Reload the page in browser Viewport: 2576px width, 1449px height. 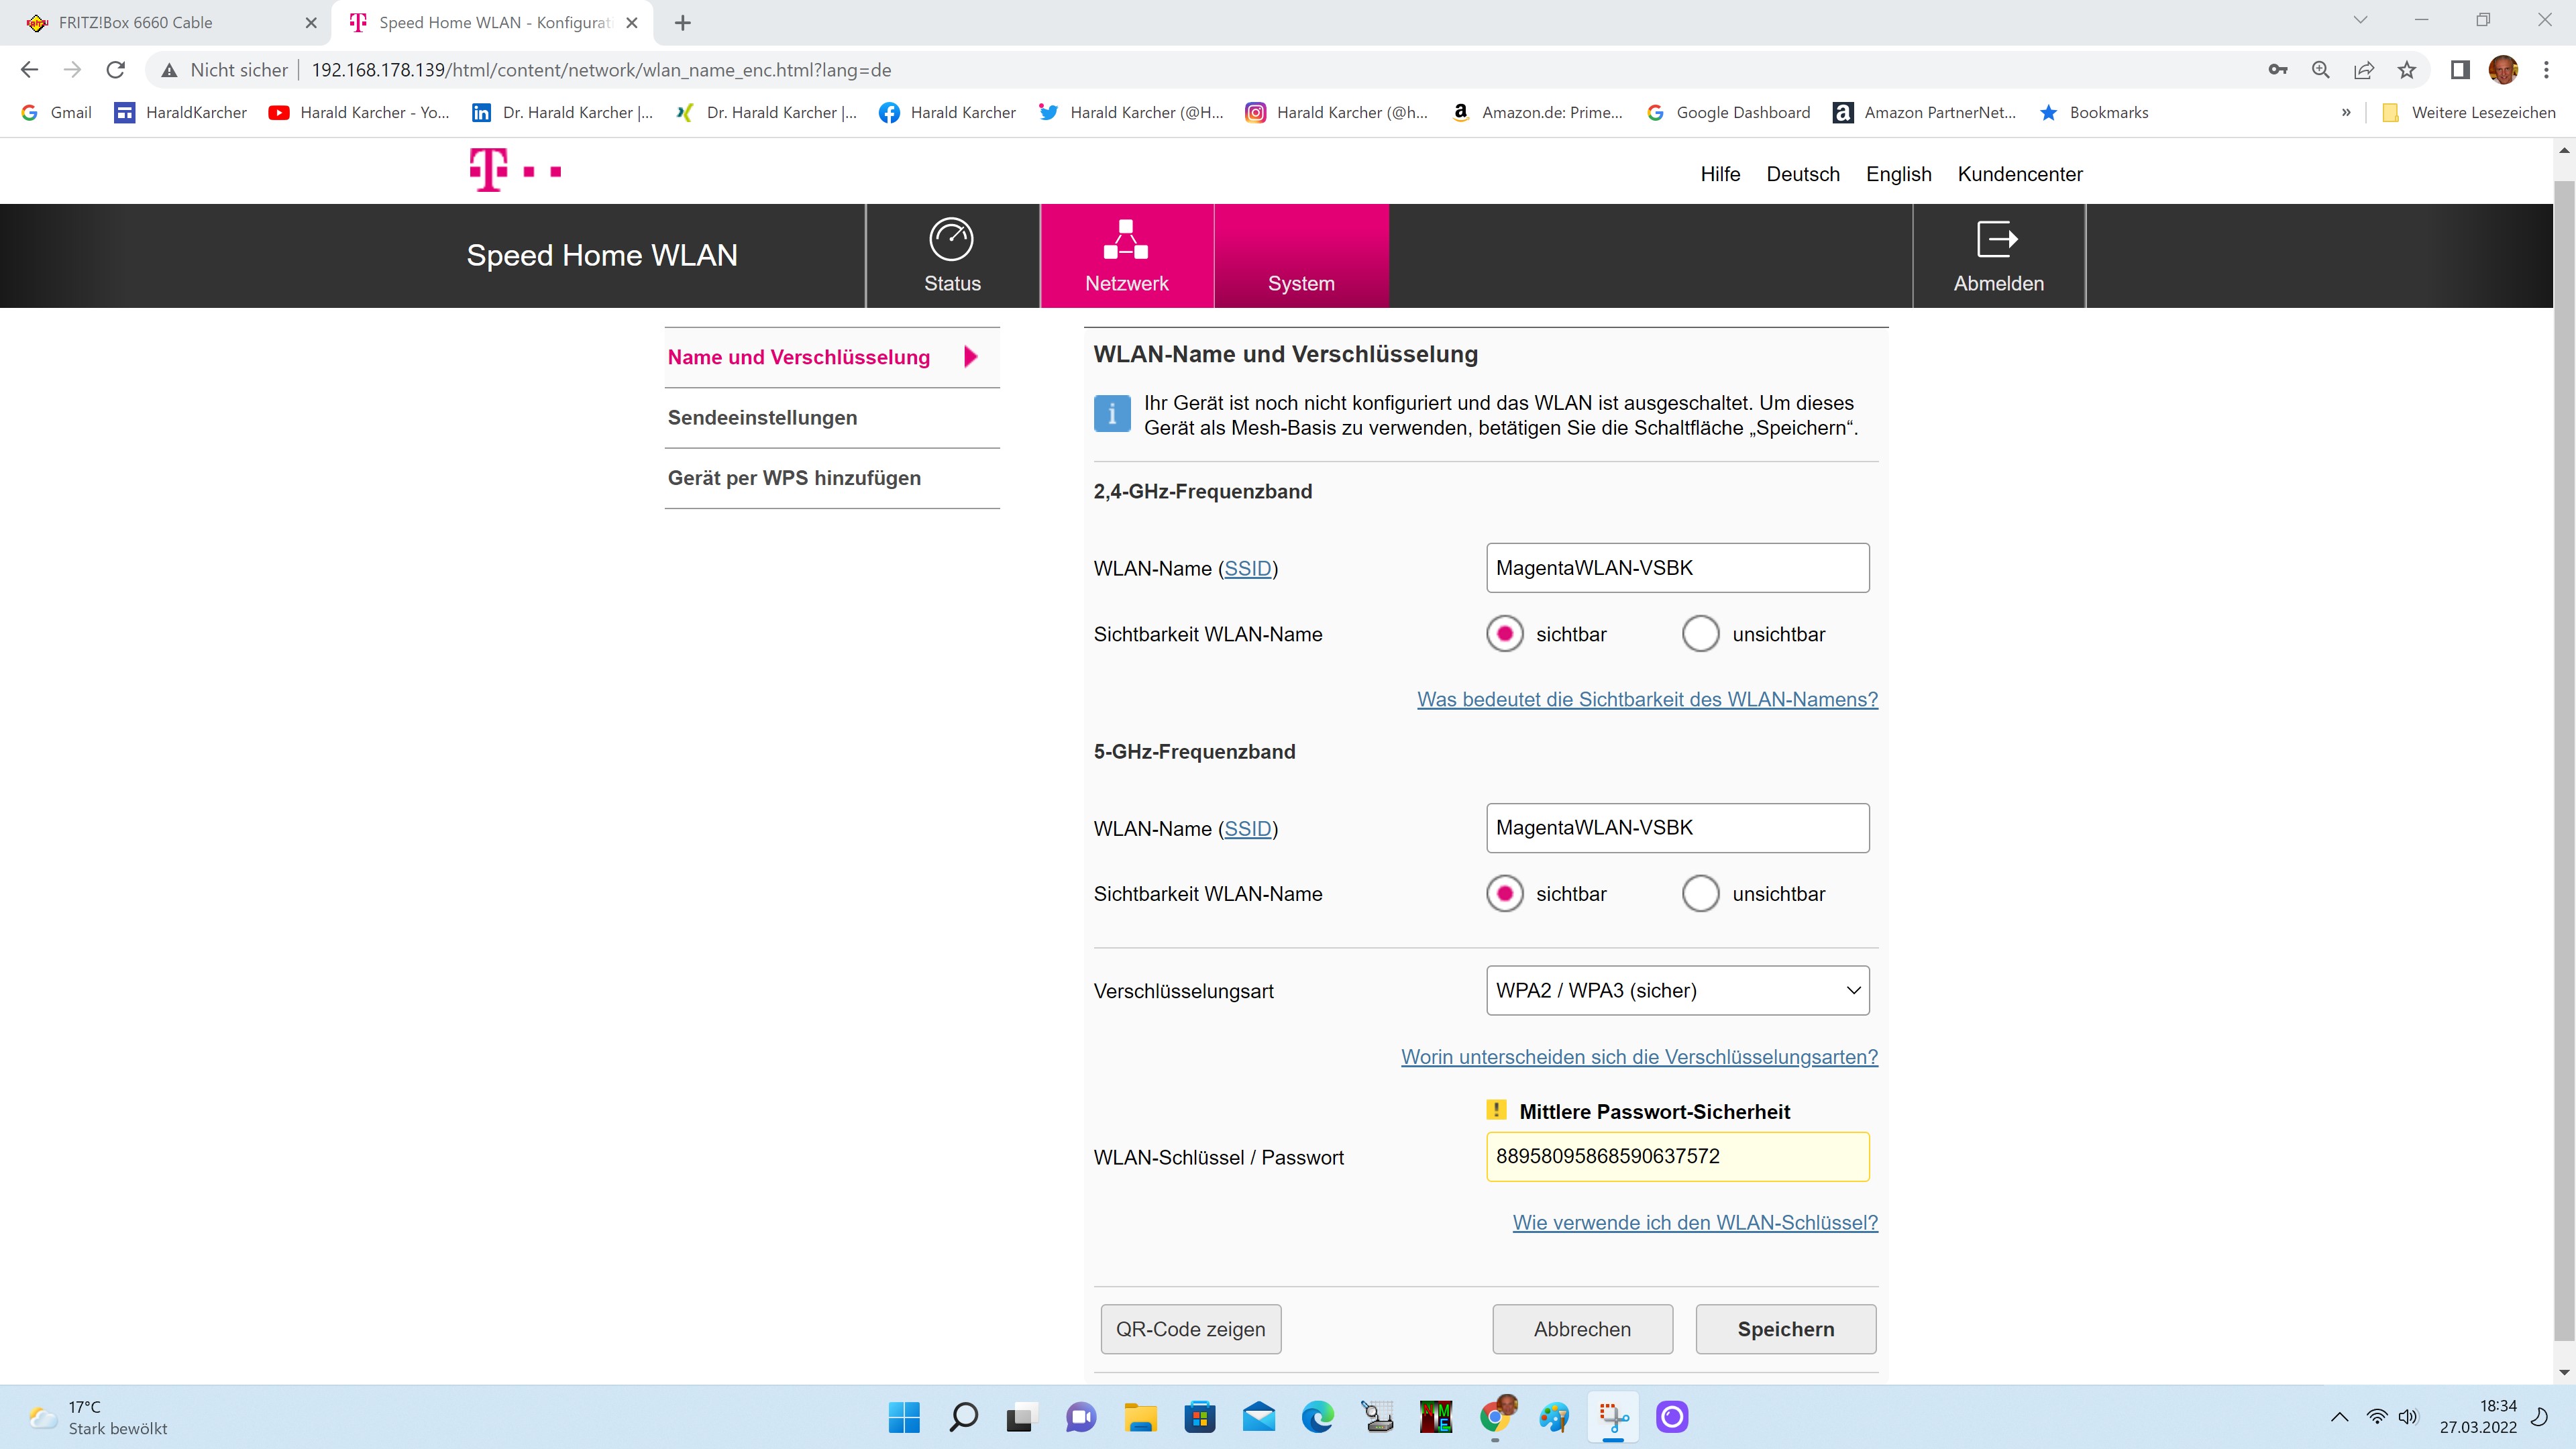pos(116,70)
